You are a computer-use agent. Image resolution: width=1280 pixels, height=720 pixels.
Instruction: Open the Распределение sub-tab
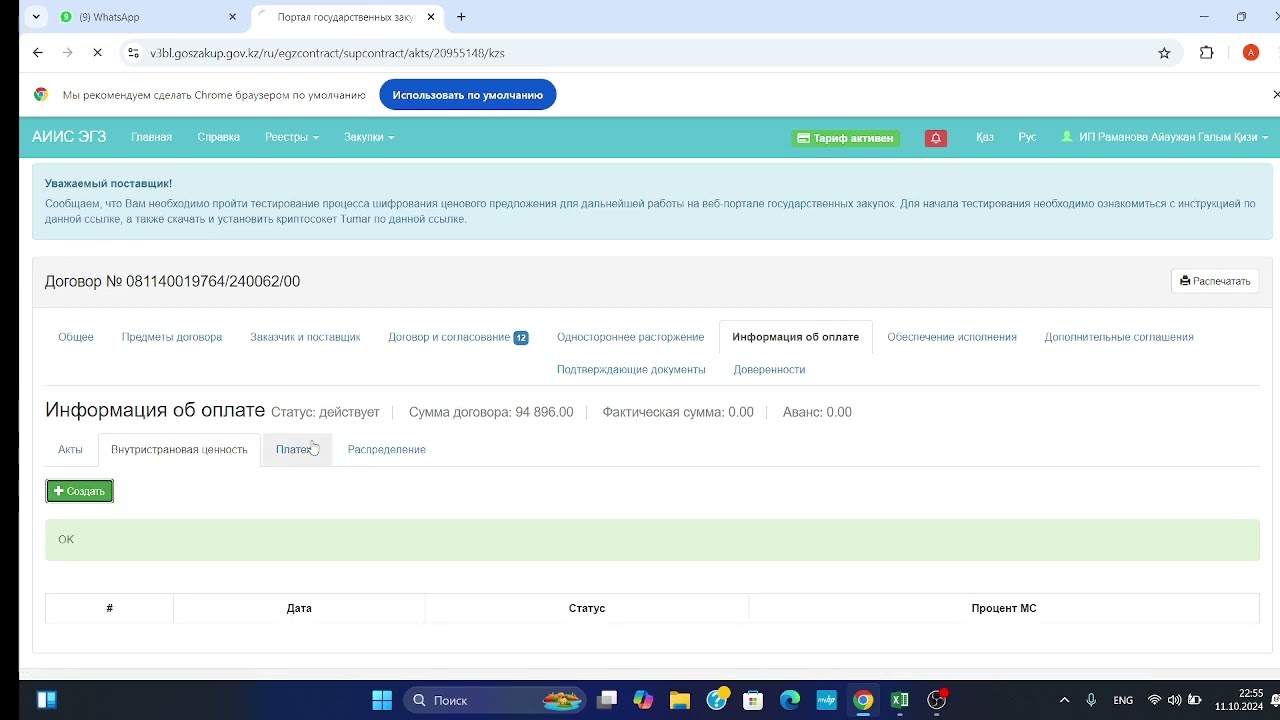pos(387,450)
